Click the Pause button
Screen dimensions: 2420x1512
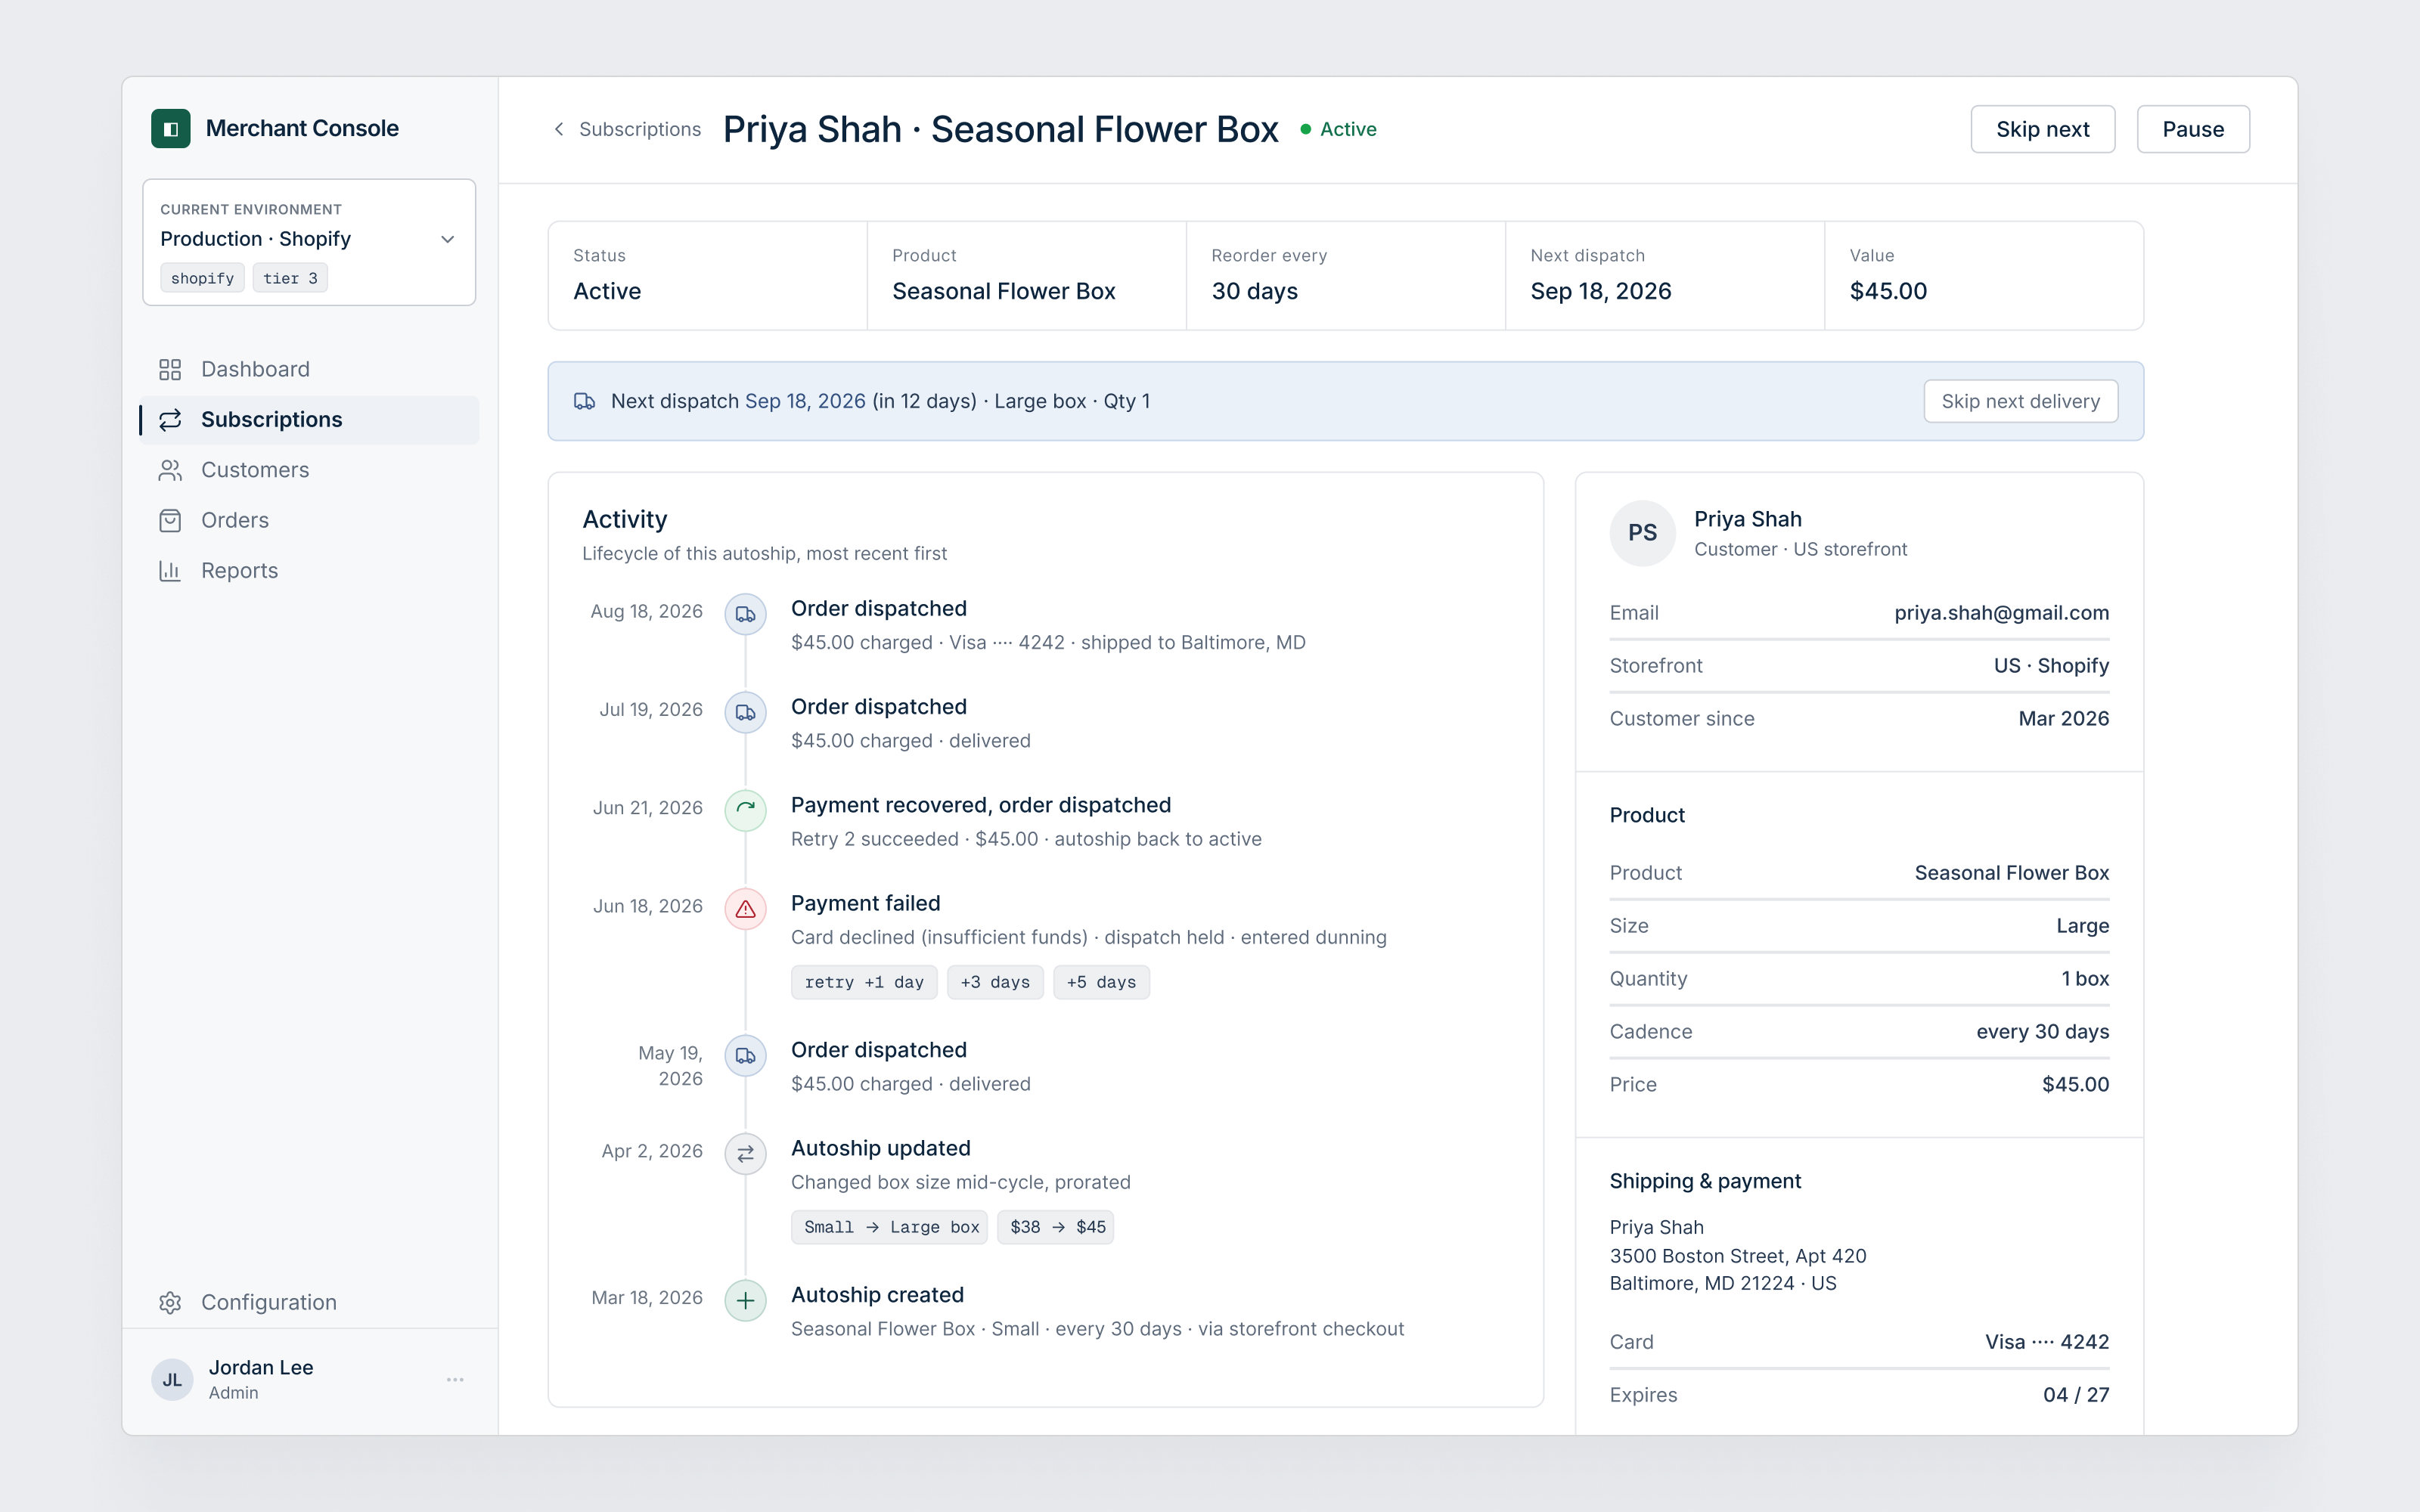click(2193, 129)
